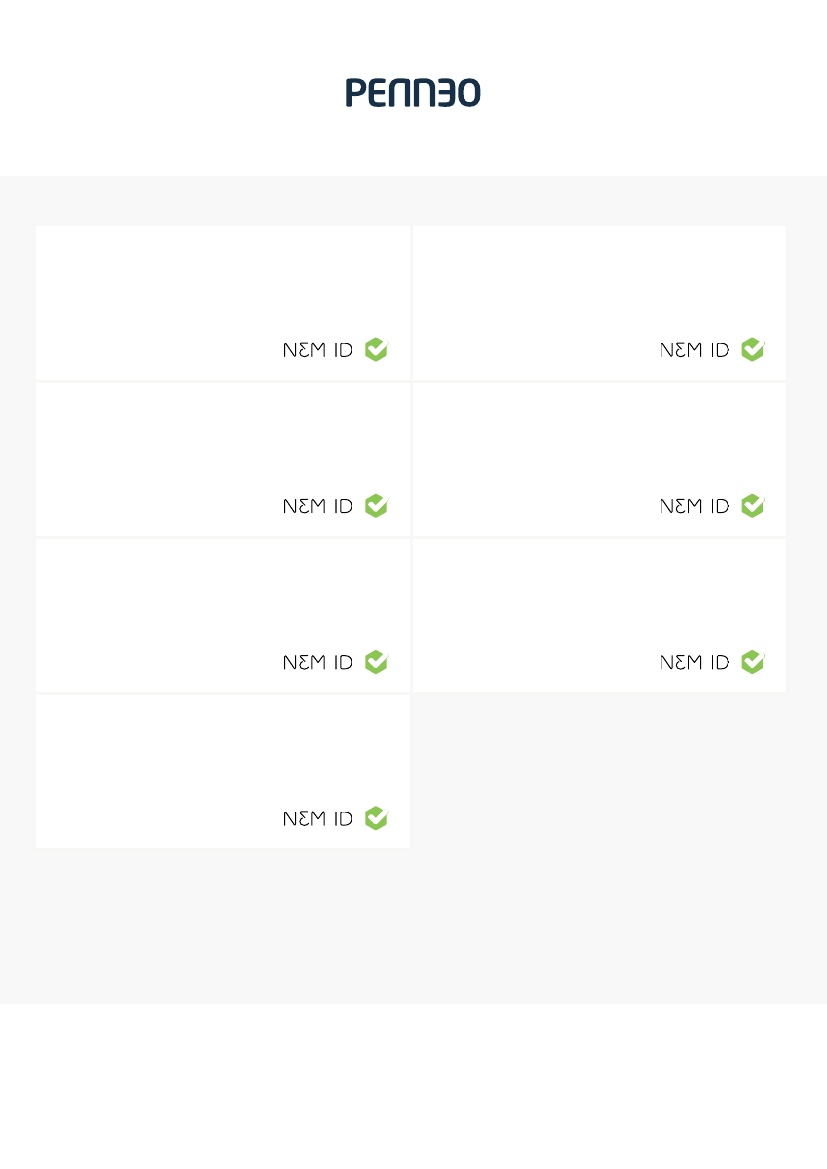Viewport: 827px width, 1169px height.
Task: Select NEM ID label in first-row right card
Action: (695, 350)
